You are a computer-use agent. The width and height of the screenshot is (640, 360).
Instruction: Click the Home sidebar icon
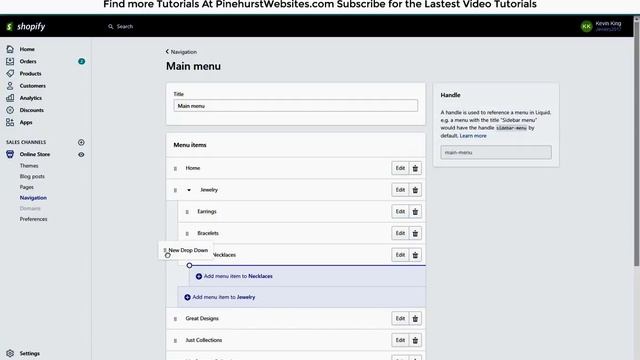click(10, 49)
